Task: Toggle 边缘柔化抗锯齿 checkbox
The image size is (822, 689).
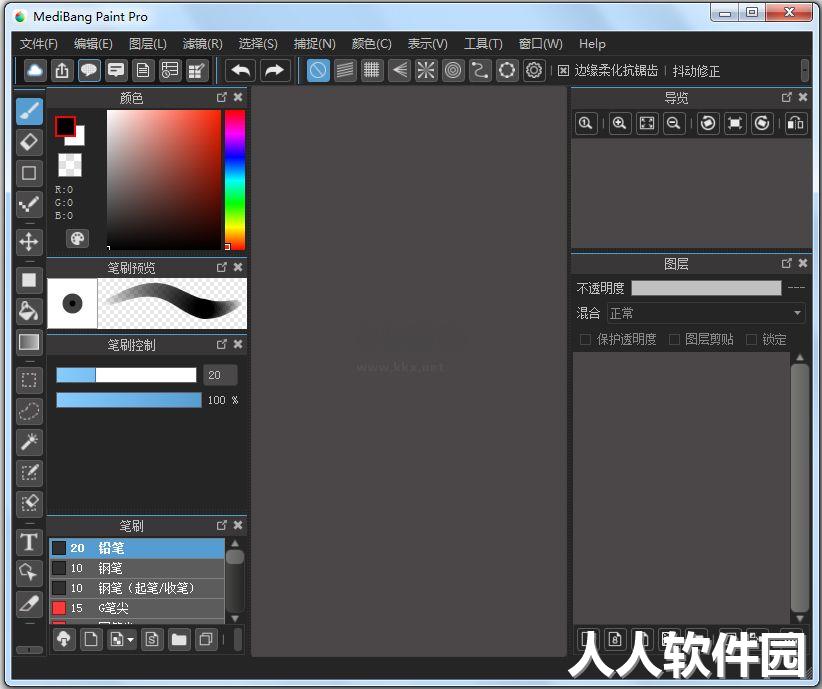Action: pos(563,71)
